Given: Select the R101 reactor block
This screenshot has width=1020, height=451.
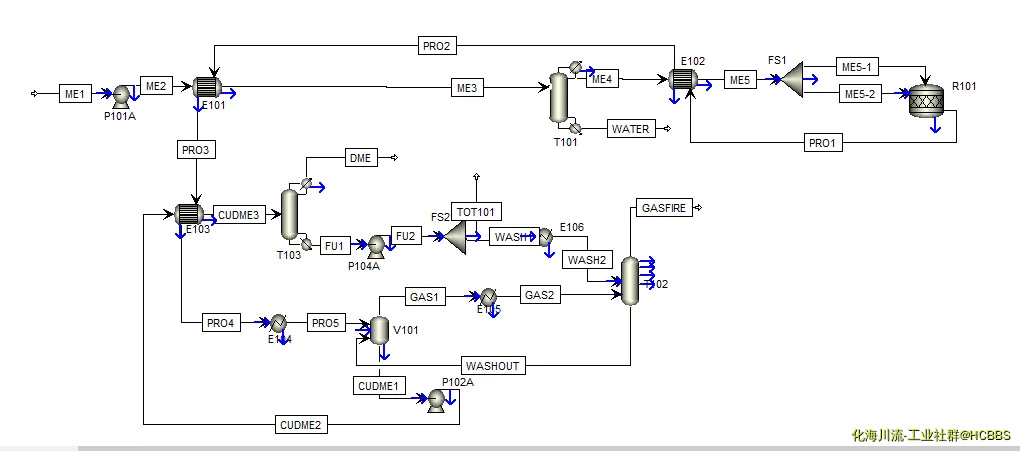Looking at the screenshot, I should tap(926, 102).
